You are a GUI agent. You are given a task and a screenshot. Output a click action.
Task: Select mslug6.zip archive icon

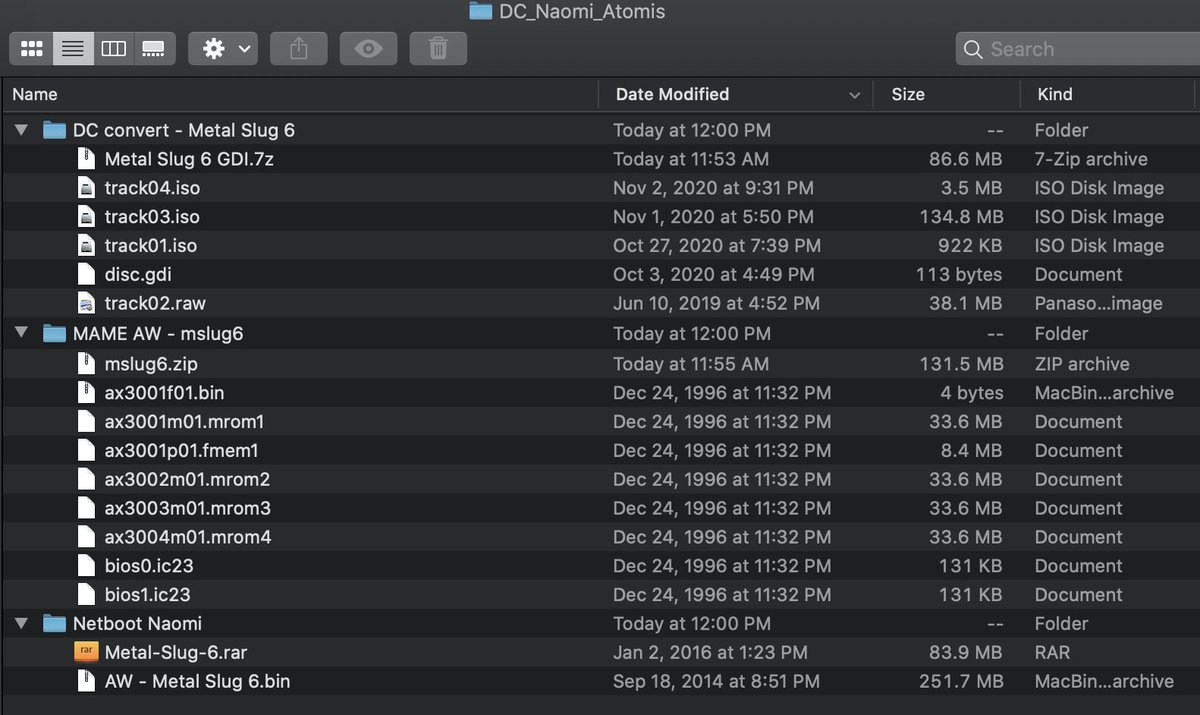86,364
